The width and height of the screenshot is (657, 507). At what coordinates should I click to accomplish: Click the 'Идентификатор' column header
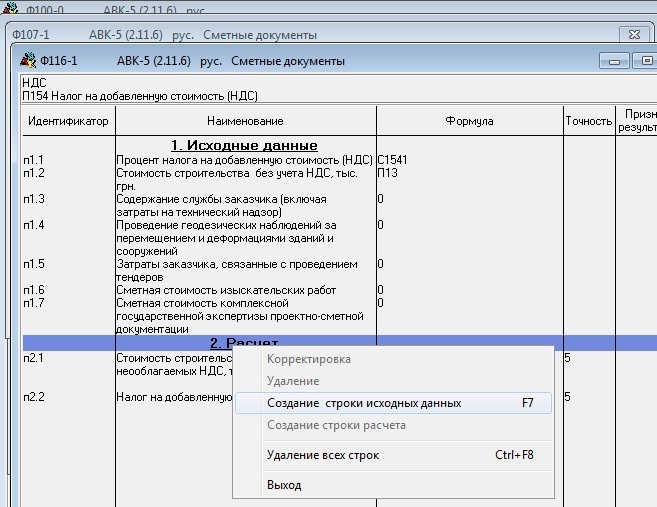point(68,121)
